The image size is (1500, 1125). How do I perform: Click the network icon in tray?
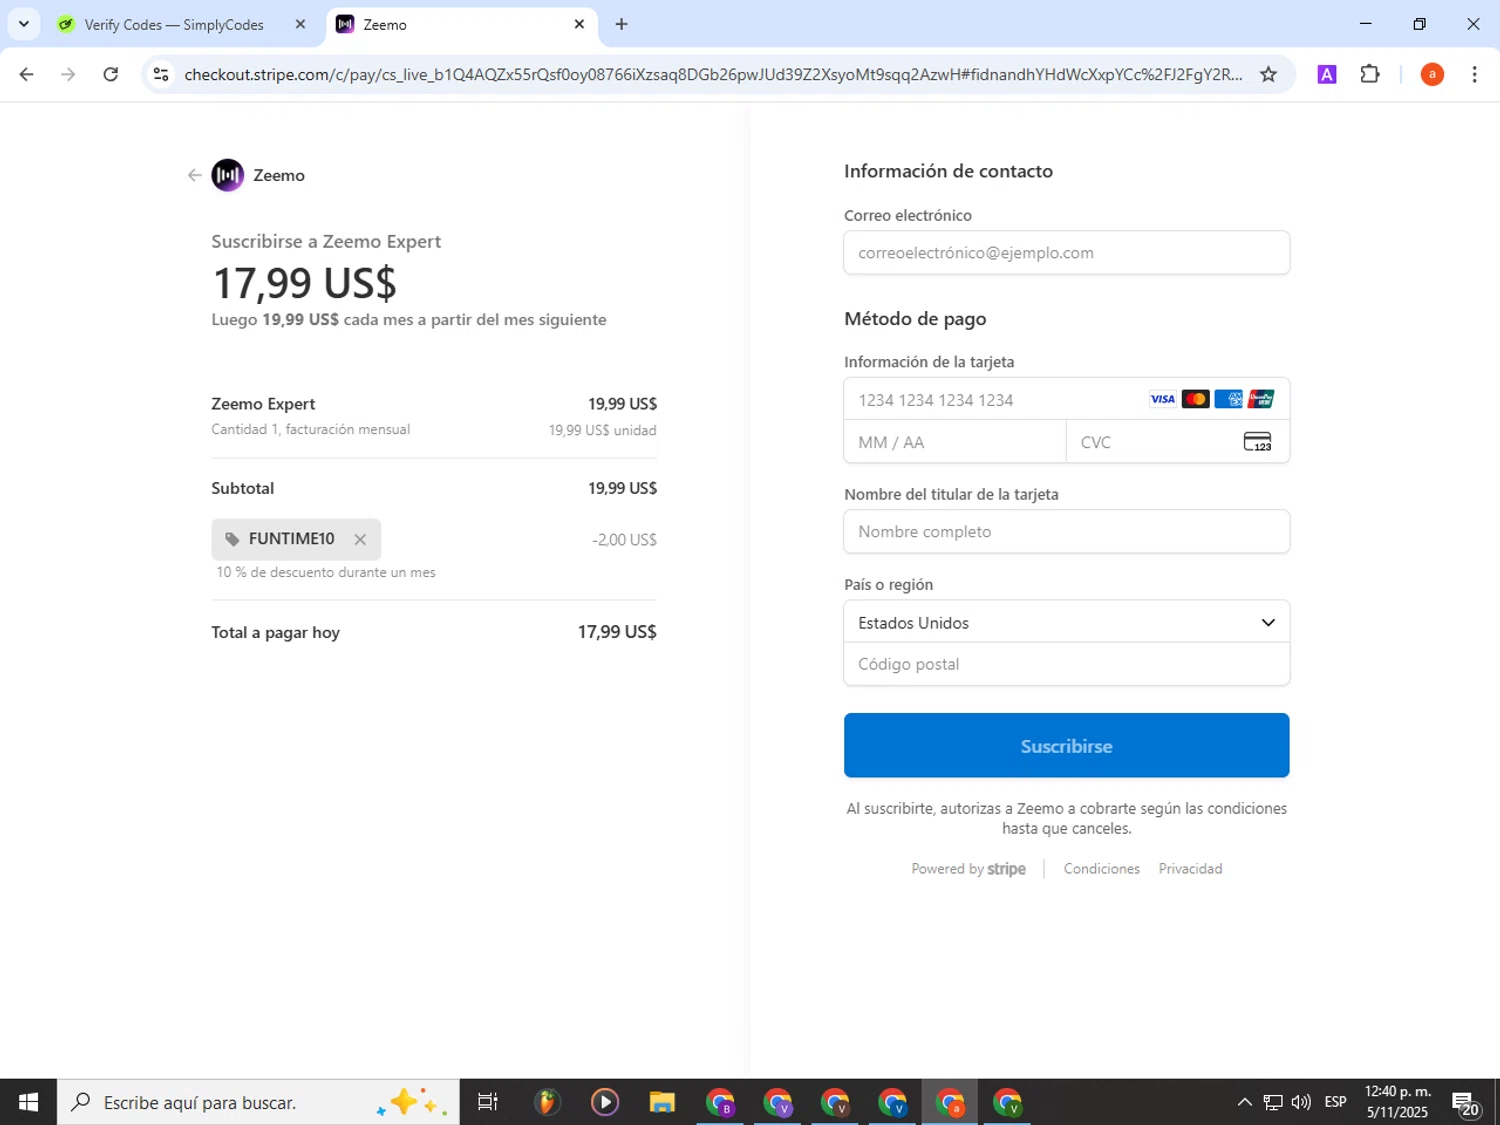tap(1273, 1102)
